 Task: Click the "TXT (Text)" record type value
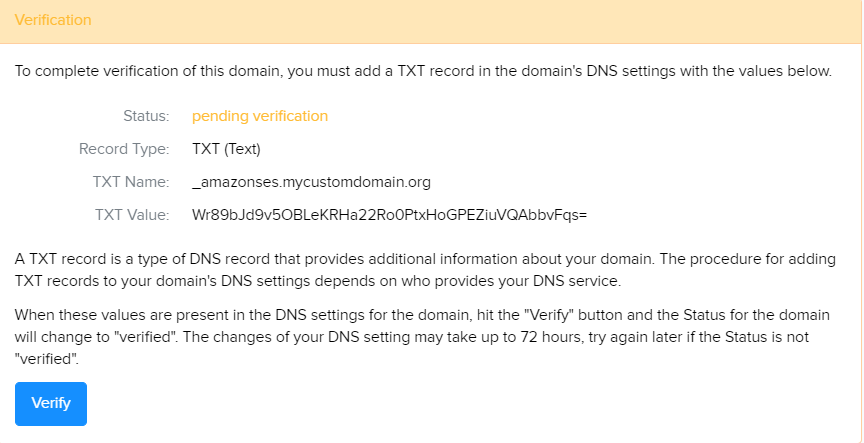[226, 149]
